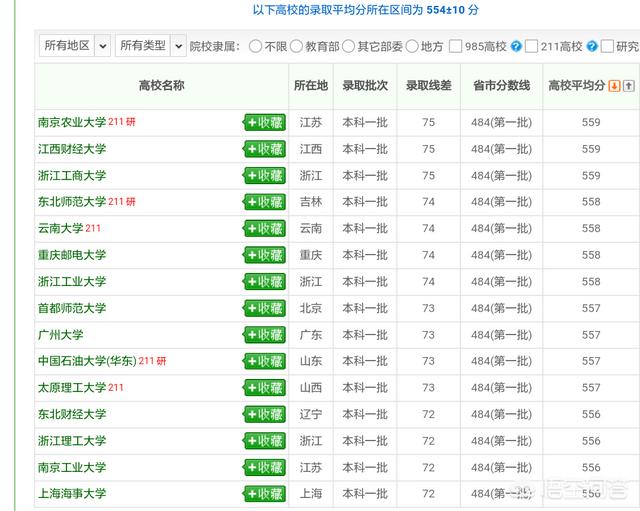This screenshot has width=640, height=511.
Task: Select the 不限 radio button
Action: (256, 46)
